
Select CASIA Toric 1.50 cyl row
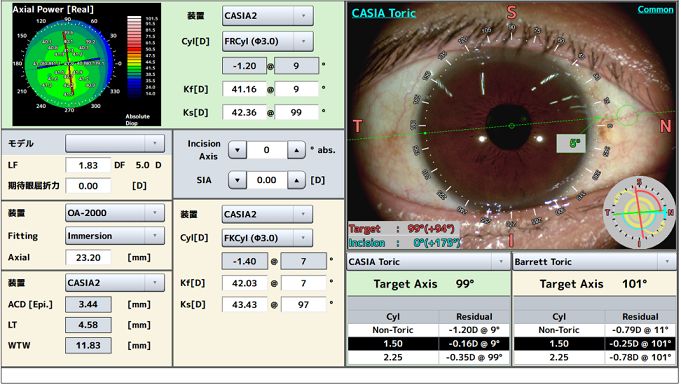click(429, 344)
